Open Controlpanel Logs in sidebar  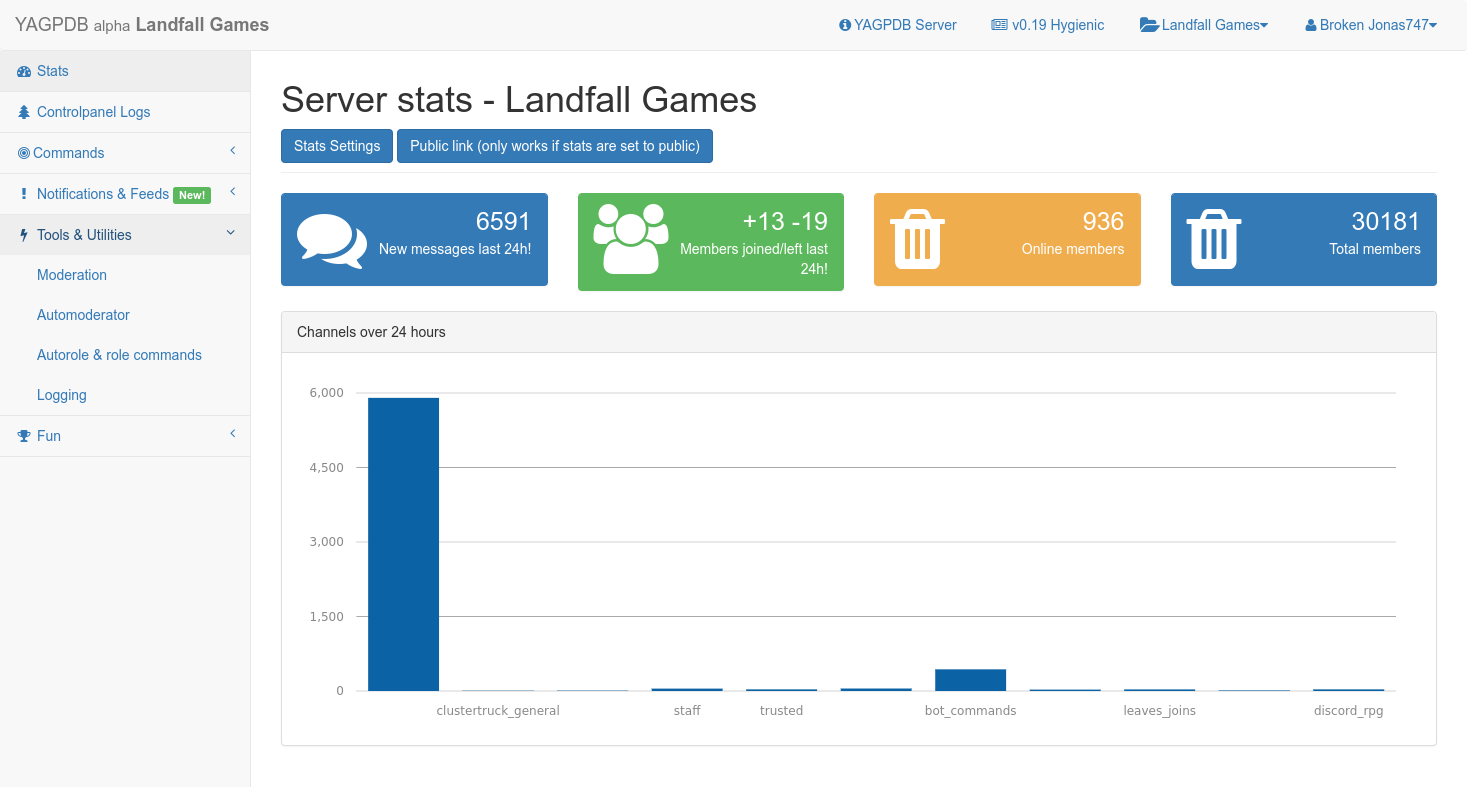click(125, 112)
